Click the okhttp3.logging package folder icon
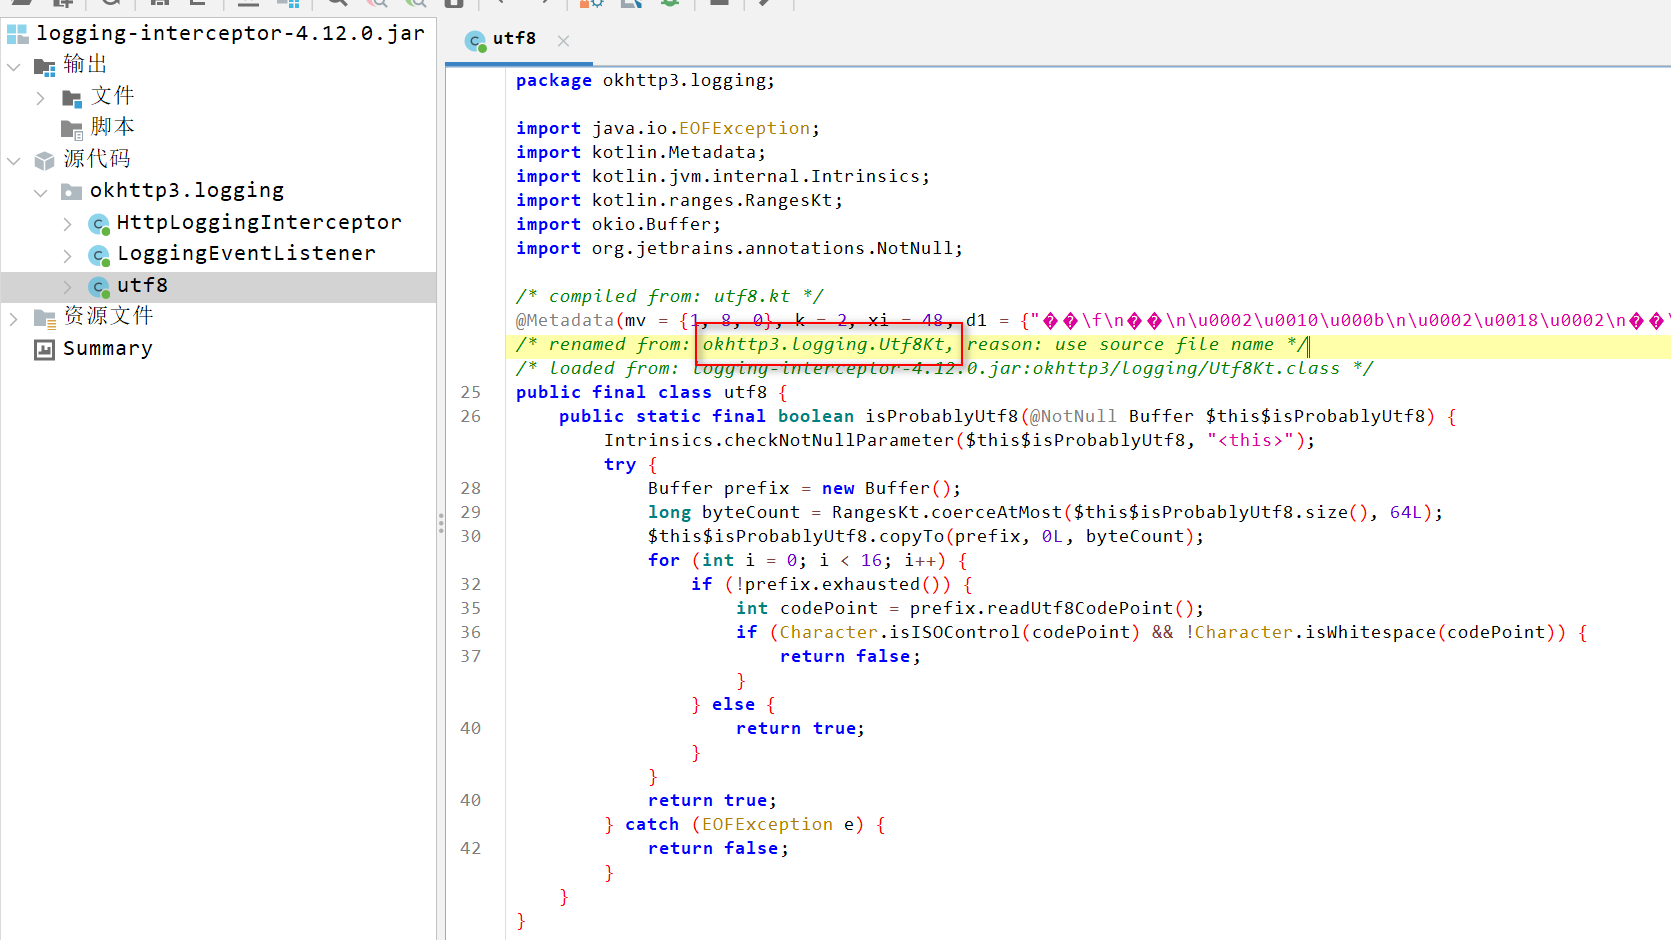The width and height of the screenshot is (1671, 940). (x=72, y=191)
